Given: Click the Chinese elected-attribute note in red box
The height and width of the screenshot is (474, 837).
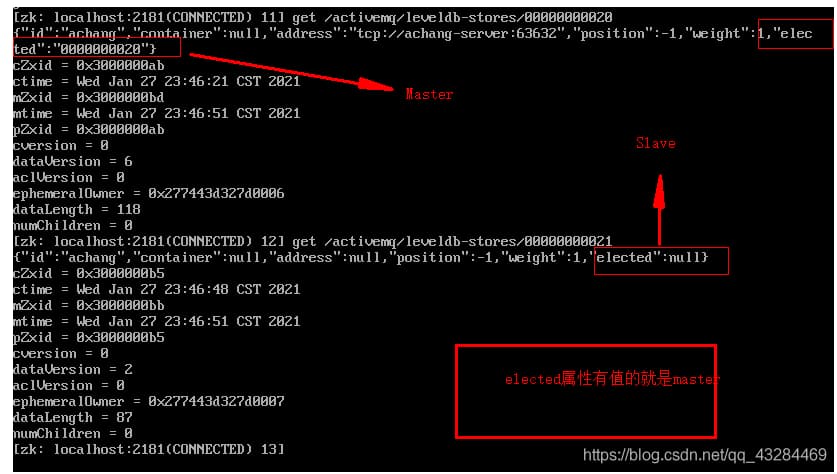Looking at the screenshot, I should coord(612,379).
